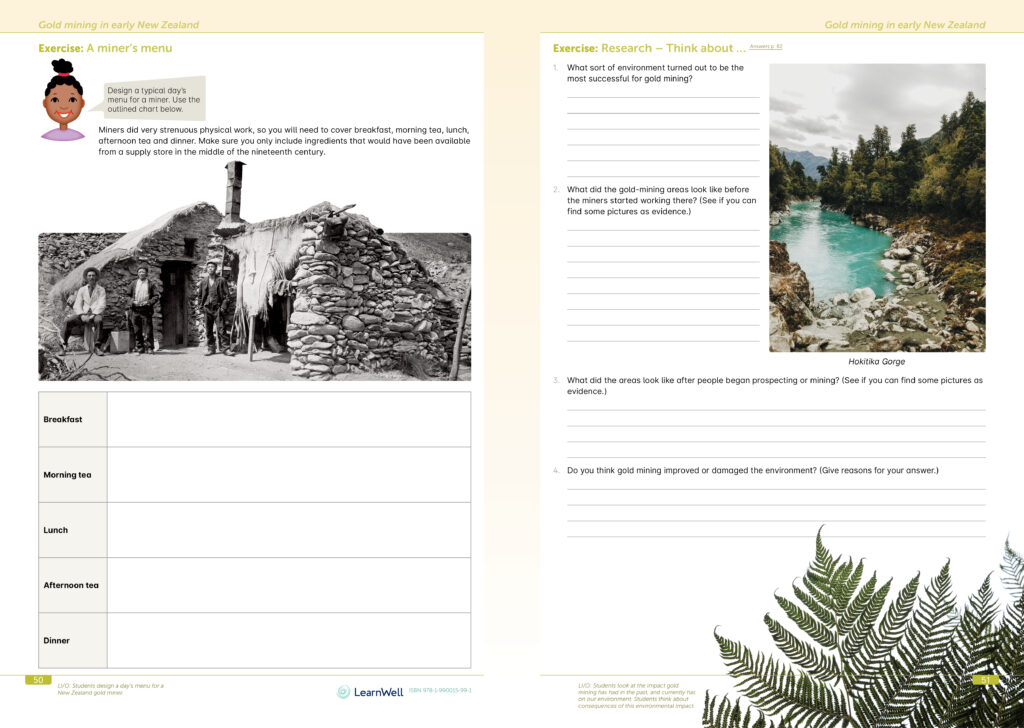Viewport: 1024px width, 728px height.
Task: Click the 'Miners did very strenuous physical work' paragraph
Action: coord(284,141)
